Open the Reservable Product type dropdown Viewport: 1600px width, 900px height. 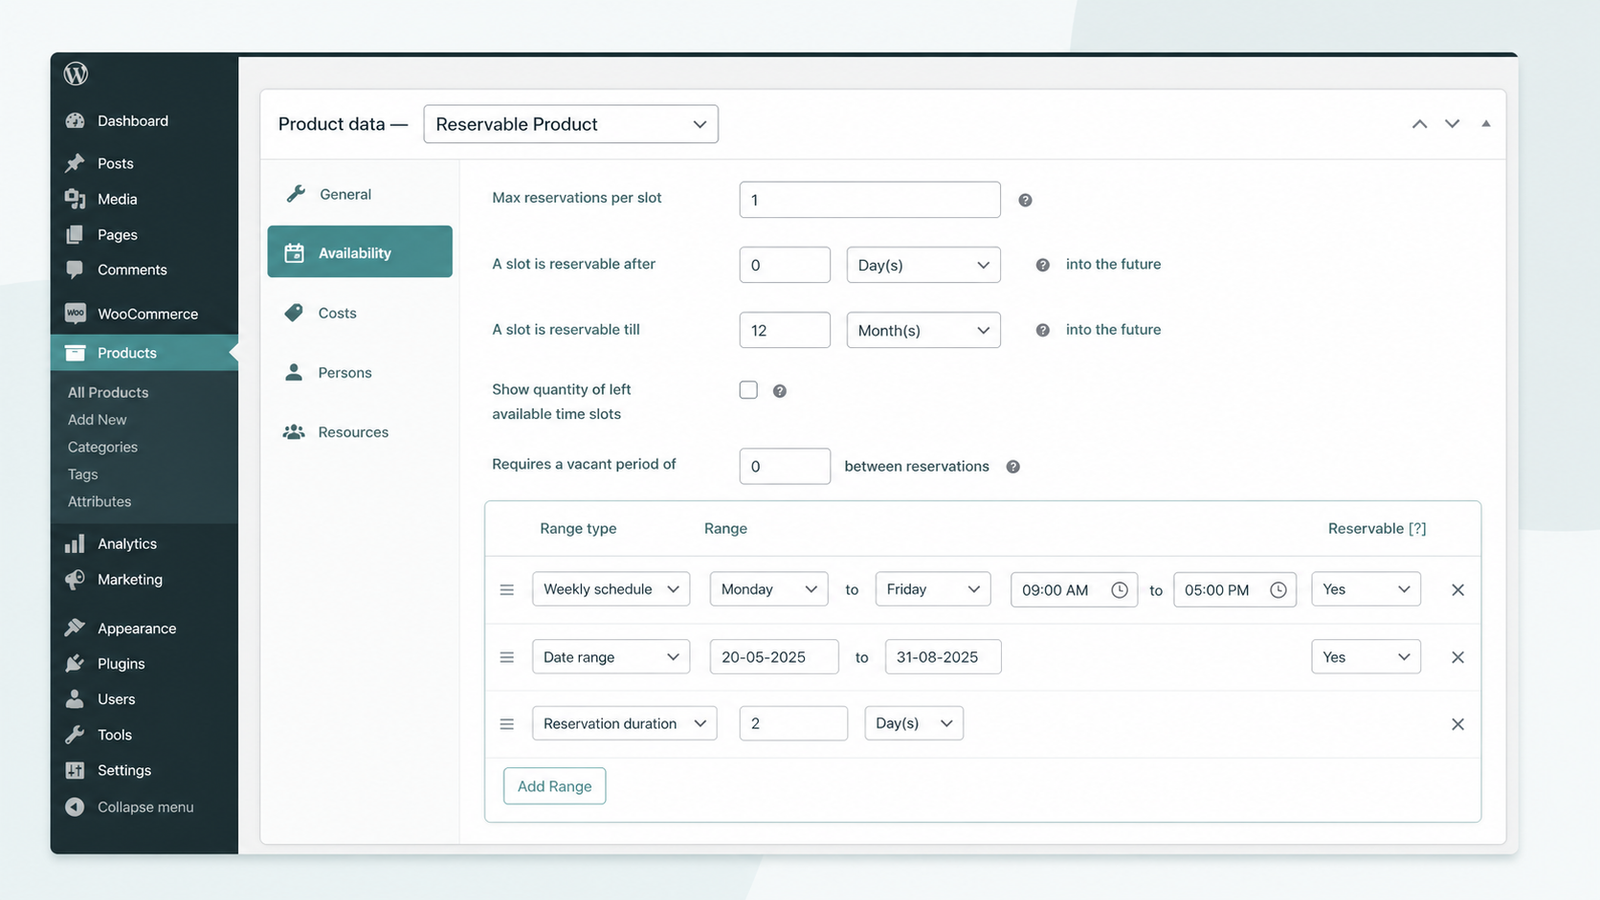571,124
